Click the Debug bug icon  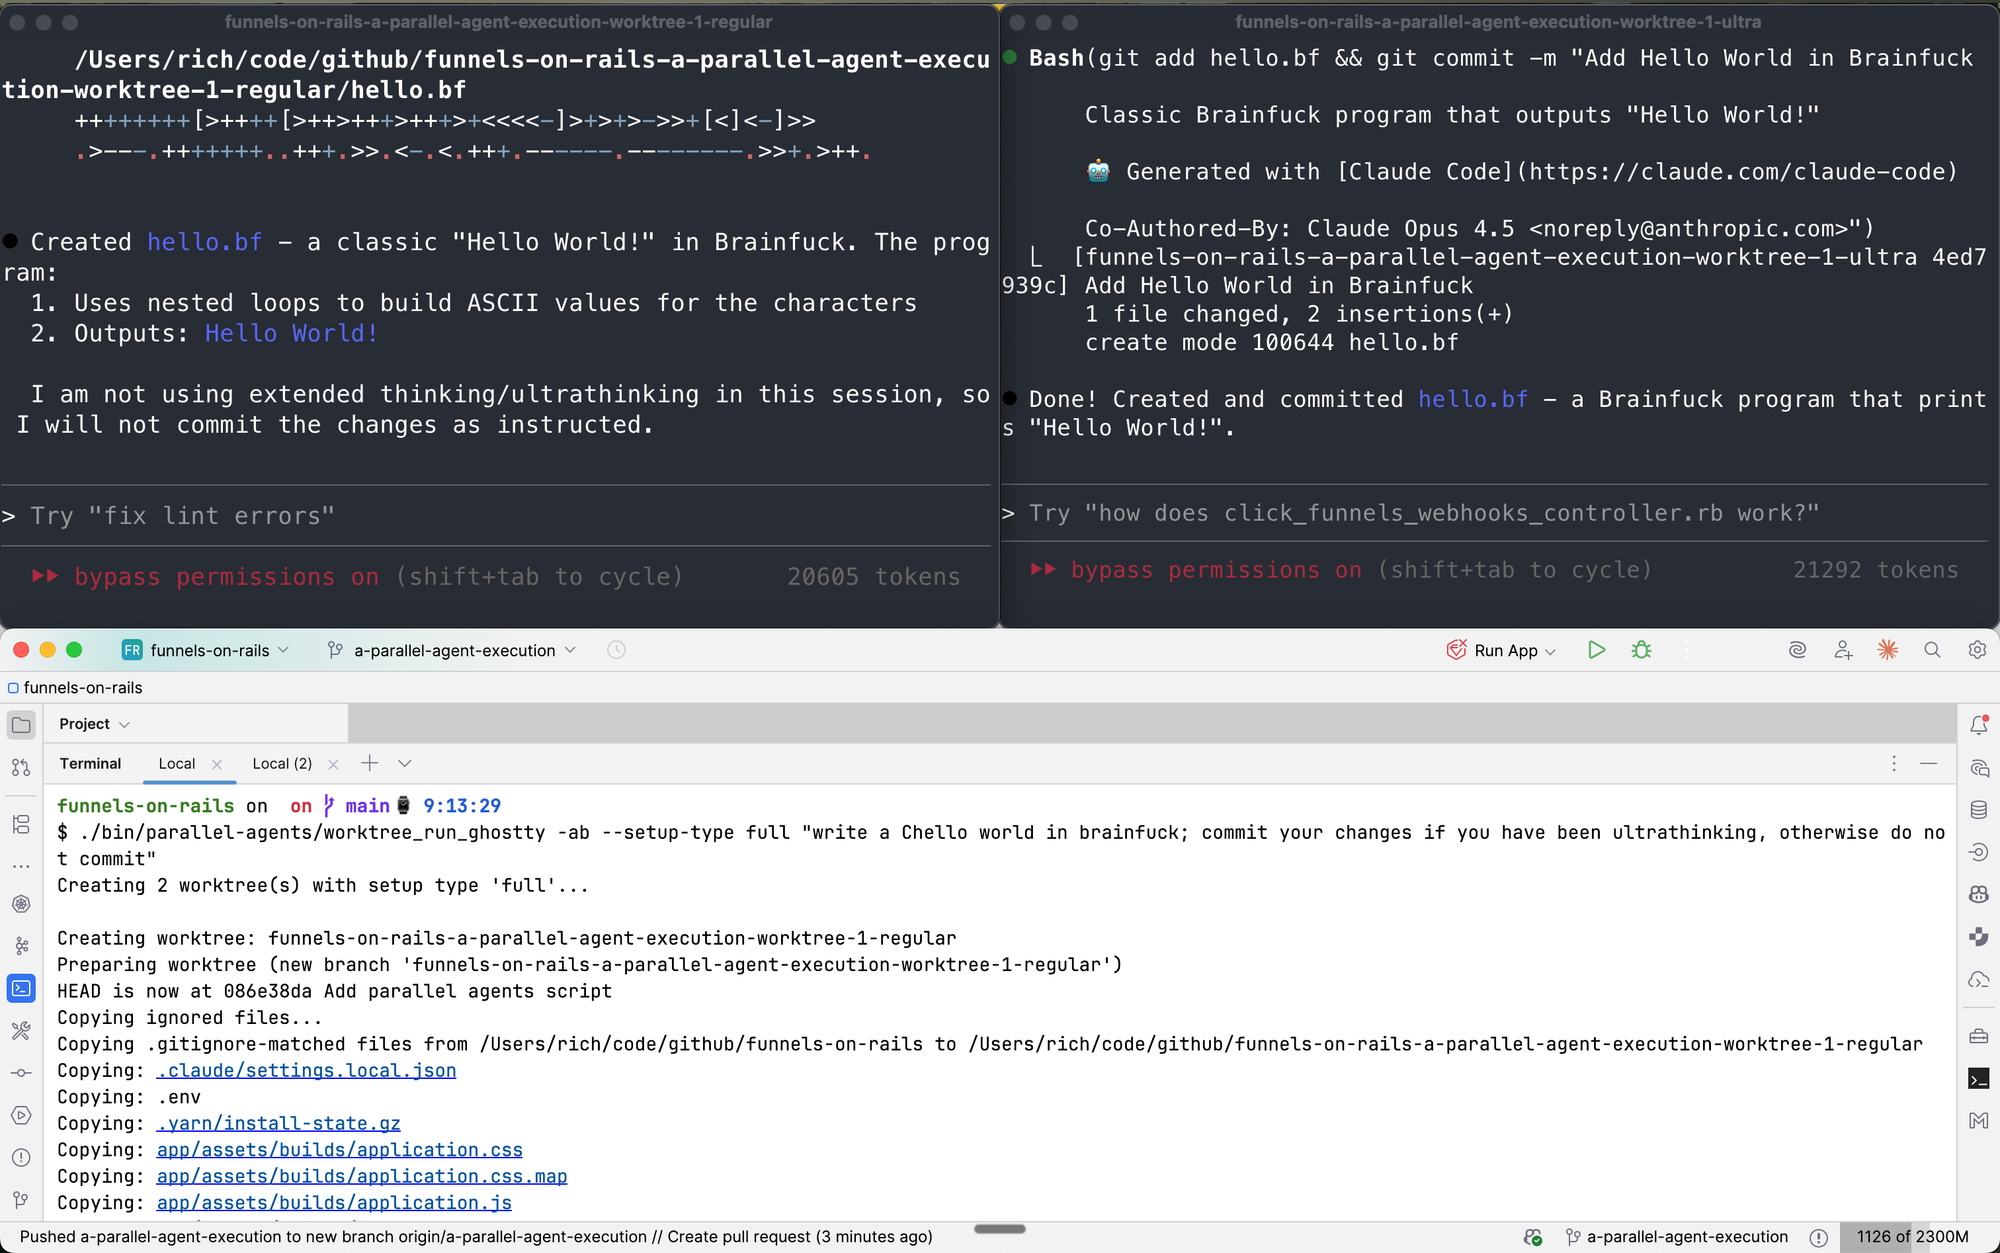point(1641,650)
